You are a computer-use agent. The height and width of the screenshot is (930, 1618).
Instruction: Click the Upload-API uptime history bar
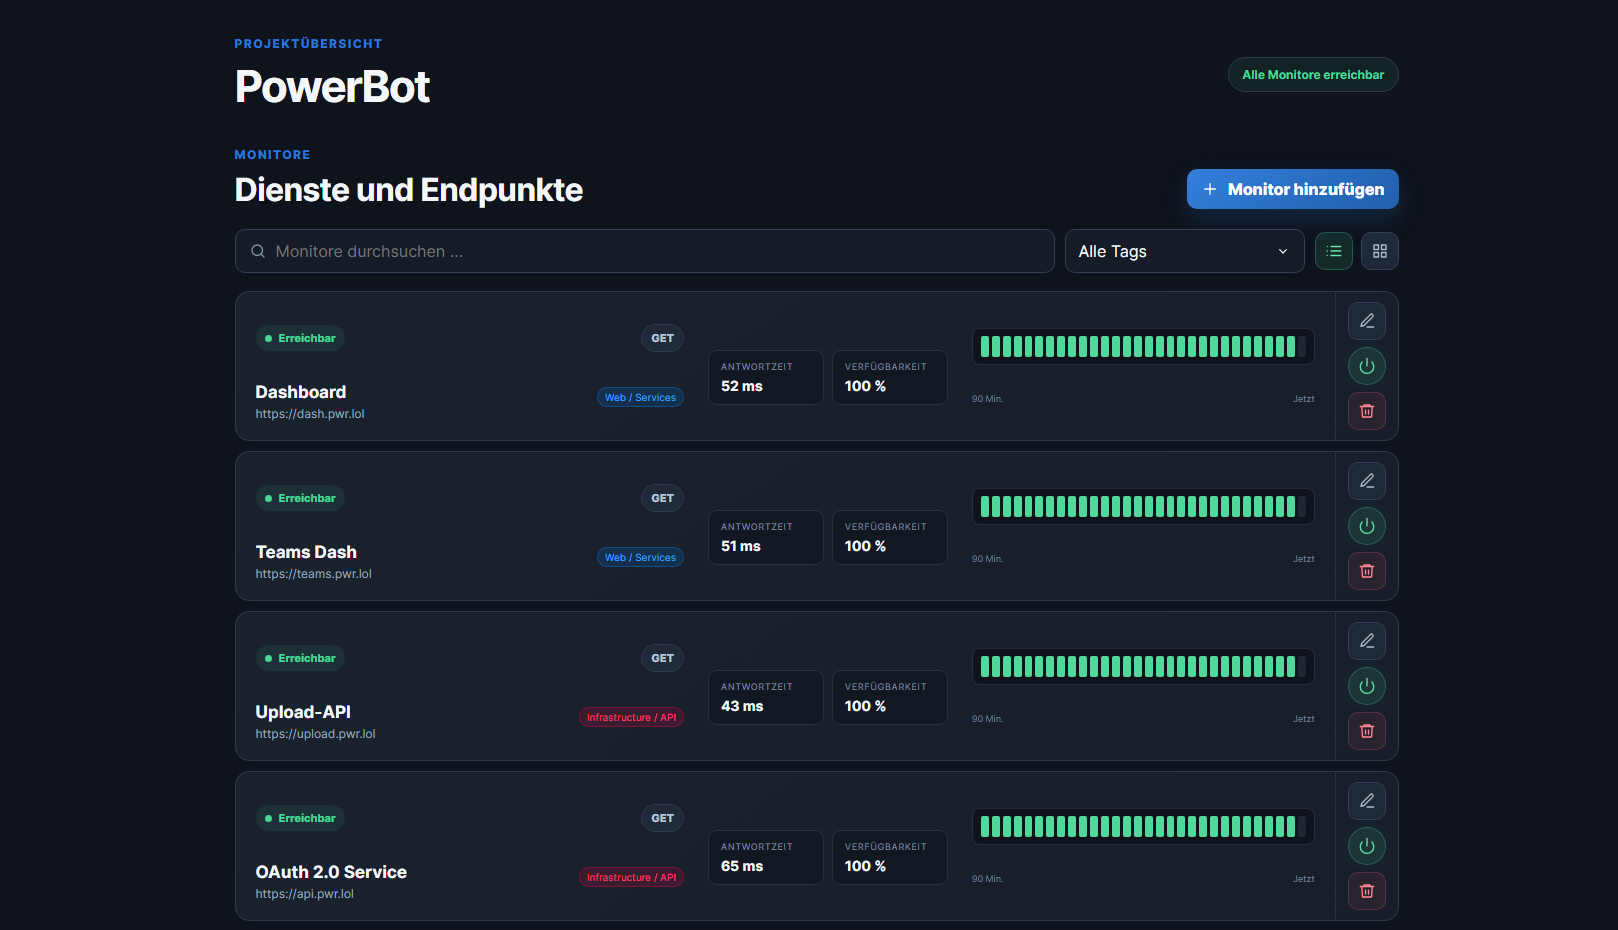(x=1143, y=667)
